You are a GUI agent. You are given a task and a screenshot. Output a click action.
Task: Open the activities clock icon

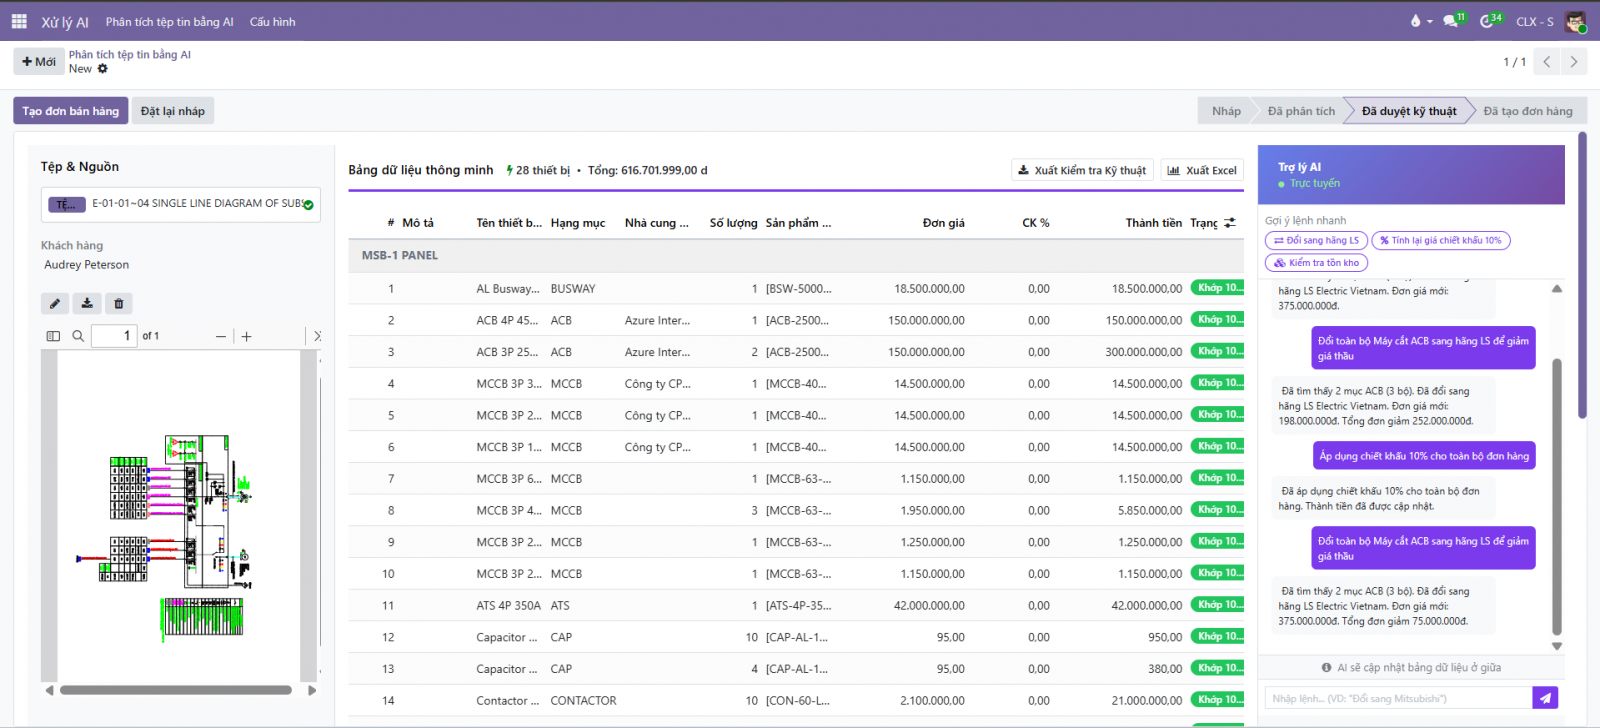pyautogui.click(x=1487, y=21)
